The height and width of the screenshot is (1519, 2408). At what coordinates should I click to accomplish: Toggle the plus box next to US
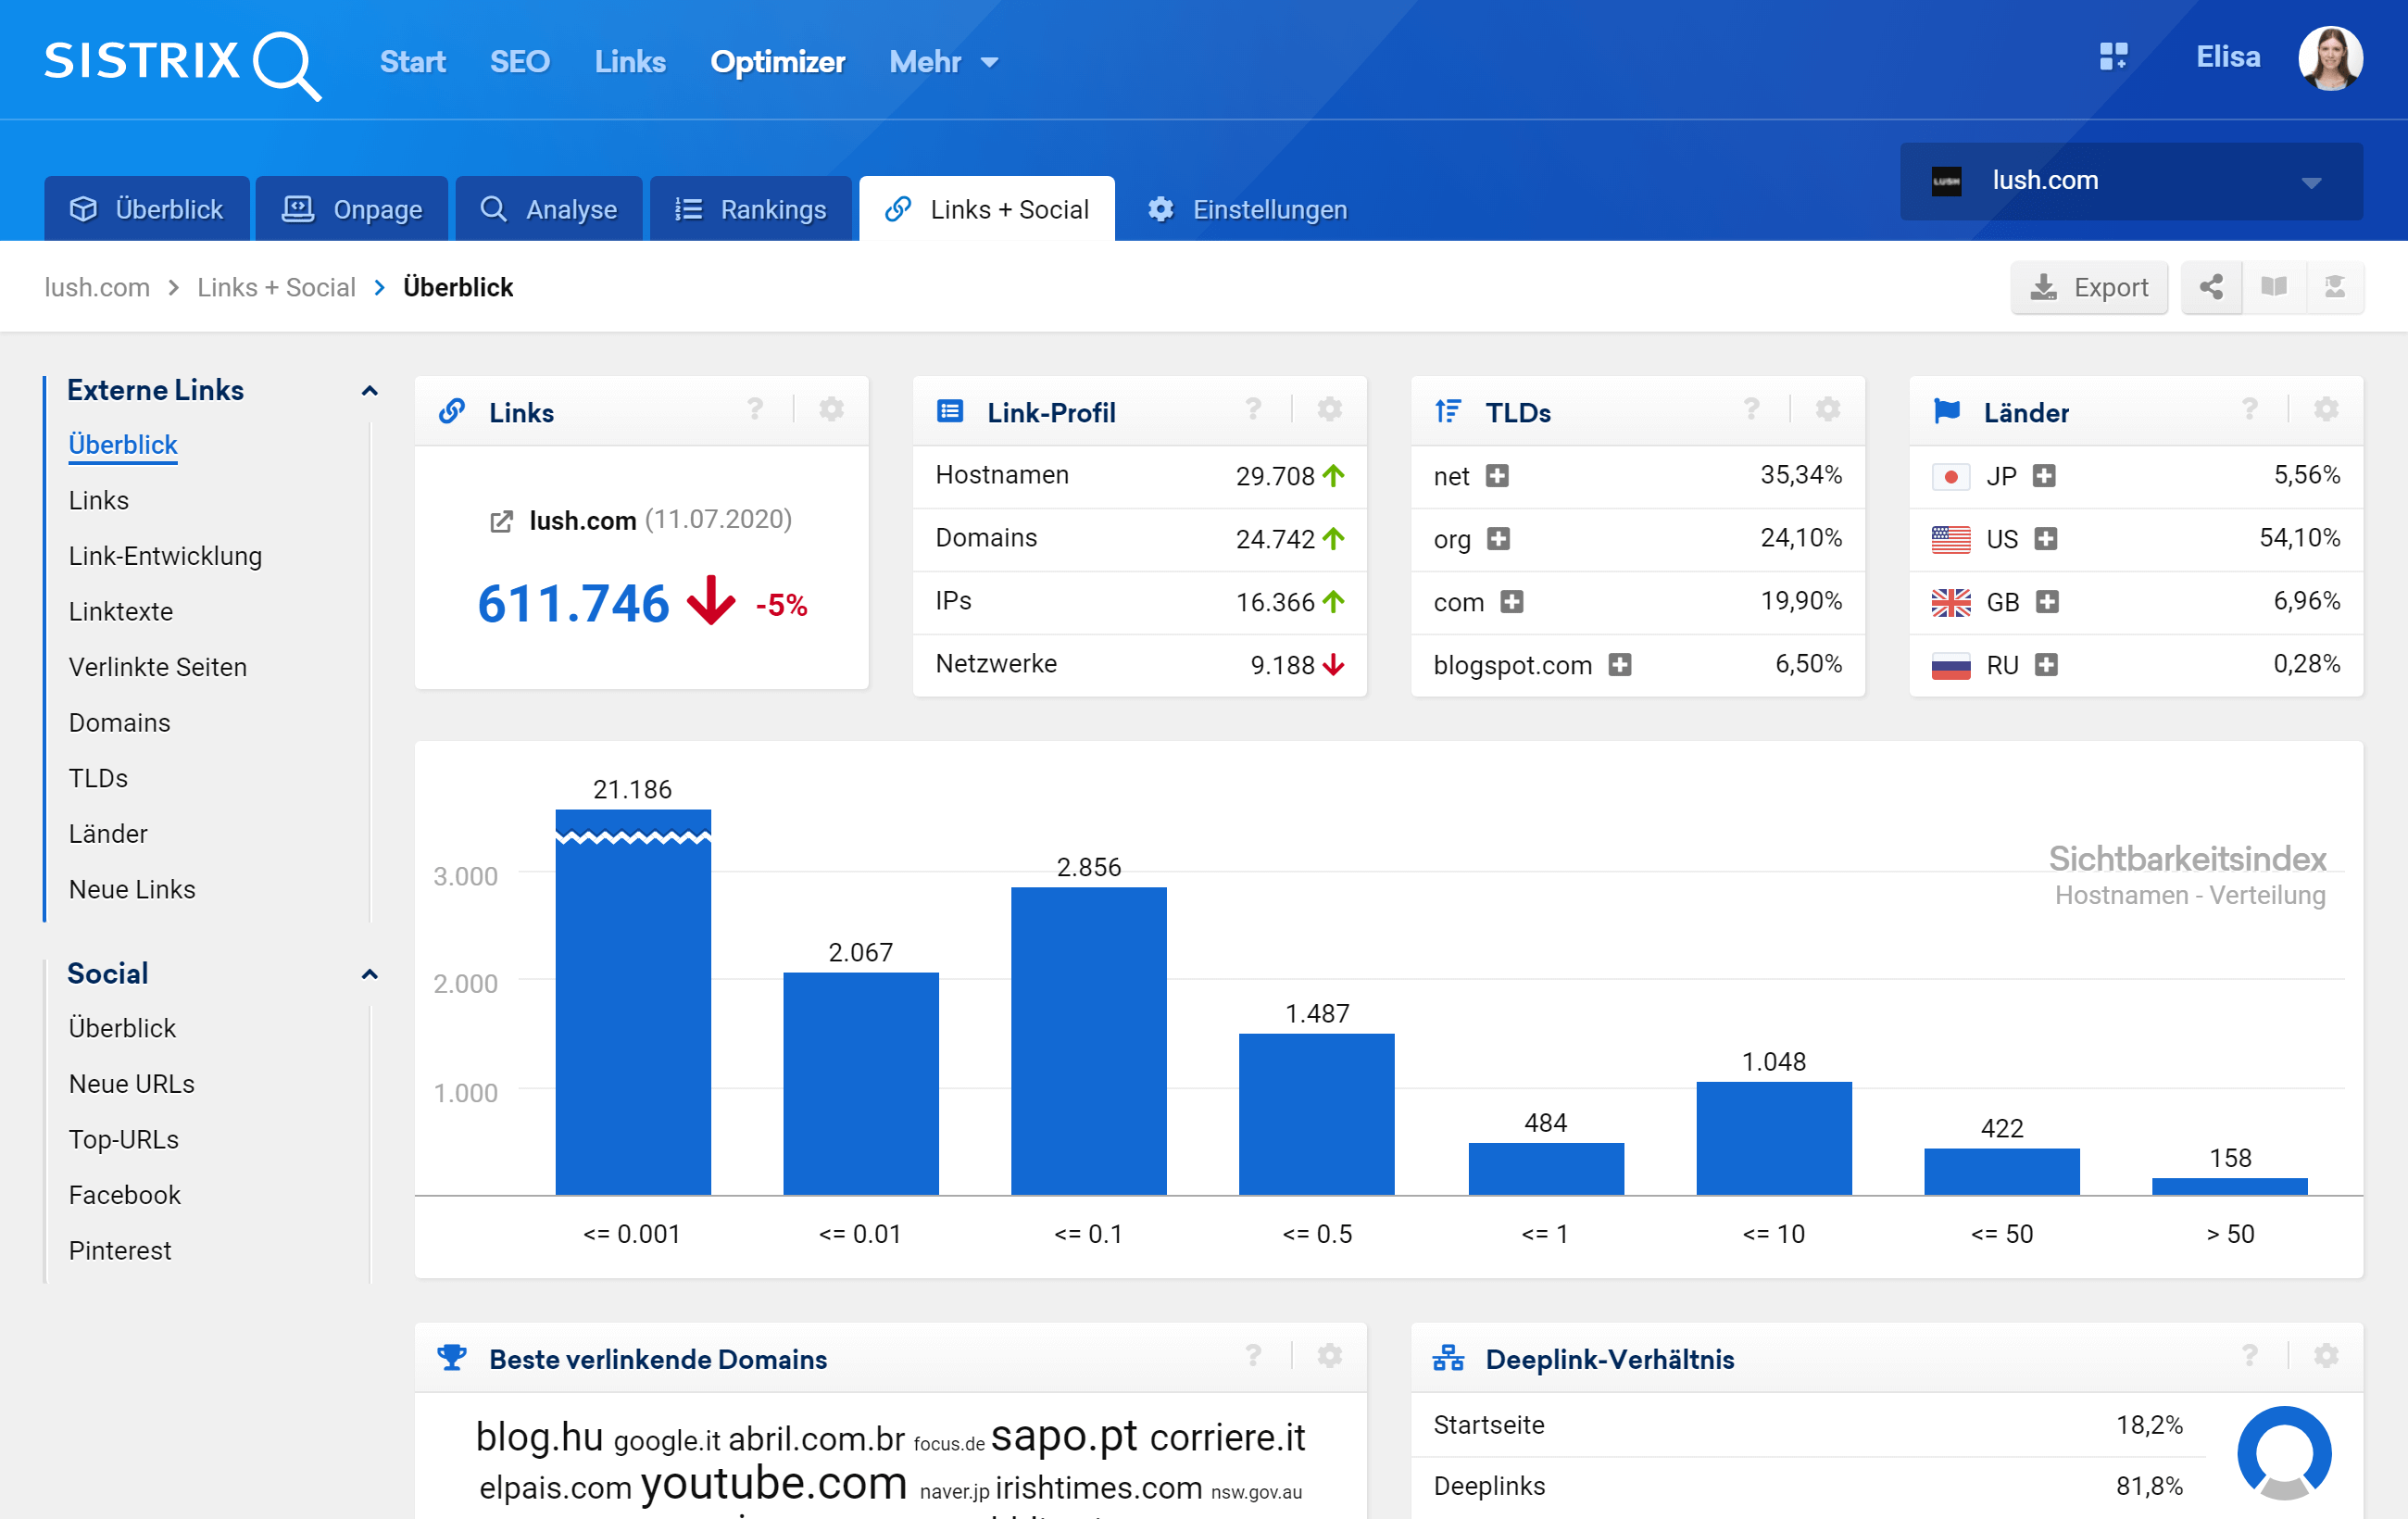[2046, 539]
